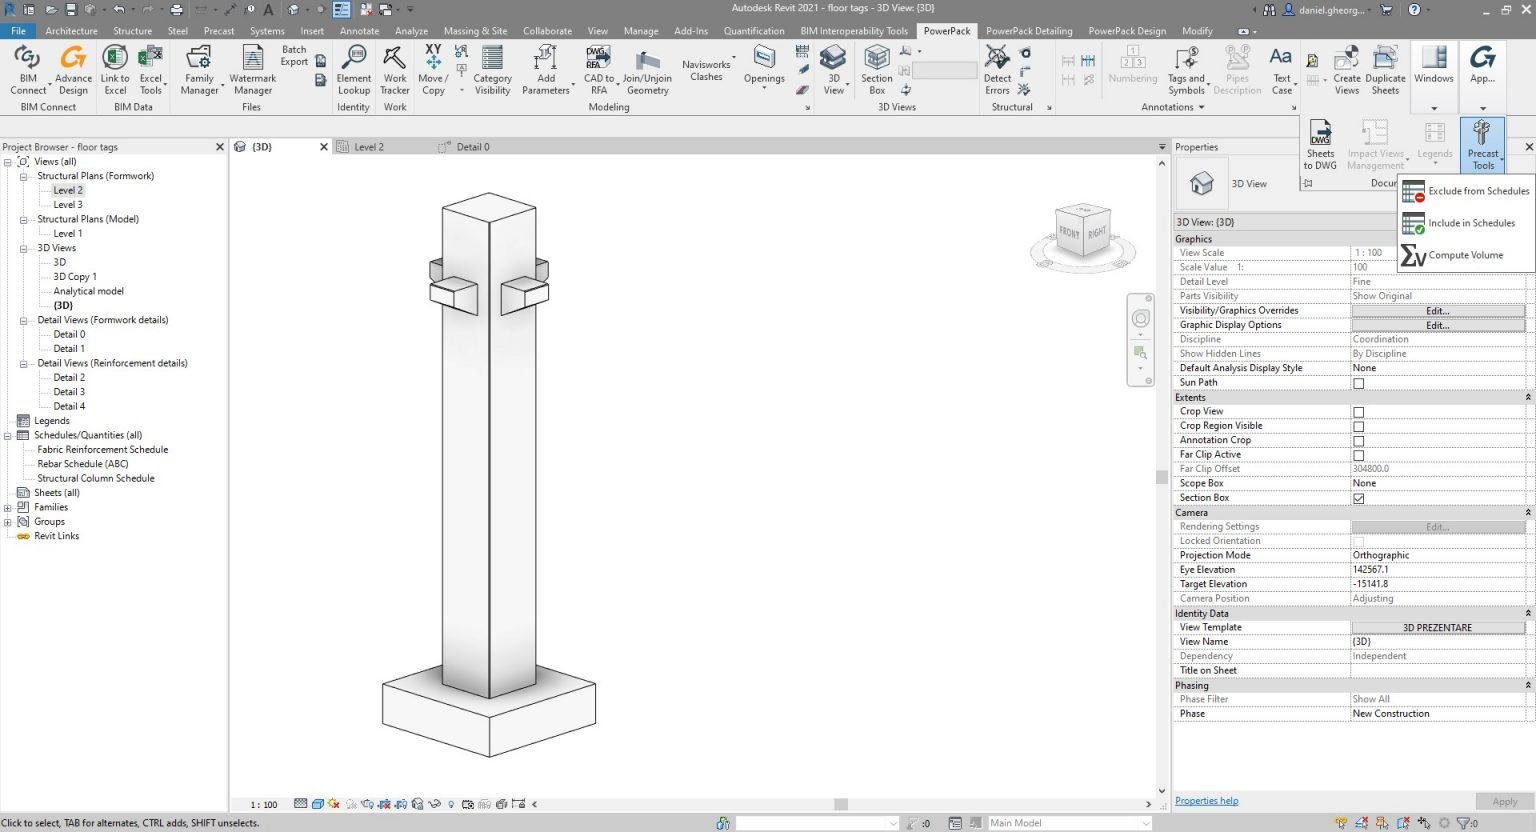Run the Detect Errors tool
Image resolution: width=1536 pixels, height=832 pixels.
tap(996, 70)
